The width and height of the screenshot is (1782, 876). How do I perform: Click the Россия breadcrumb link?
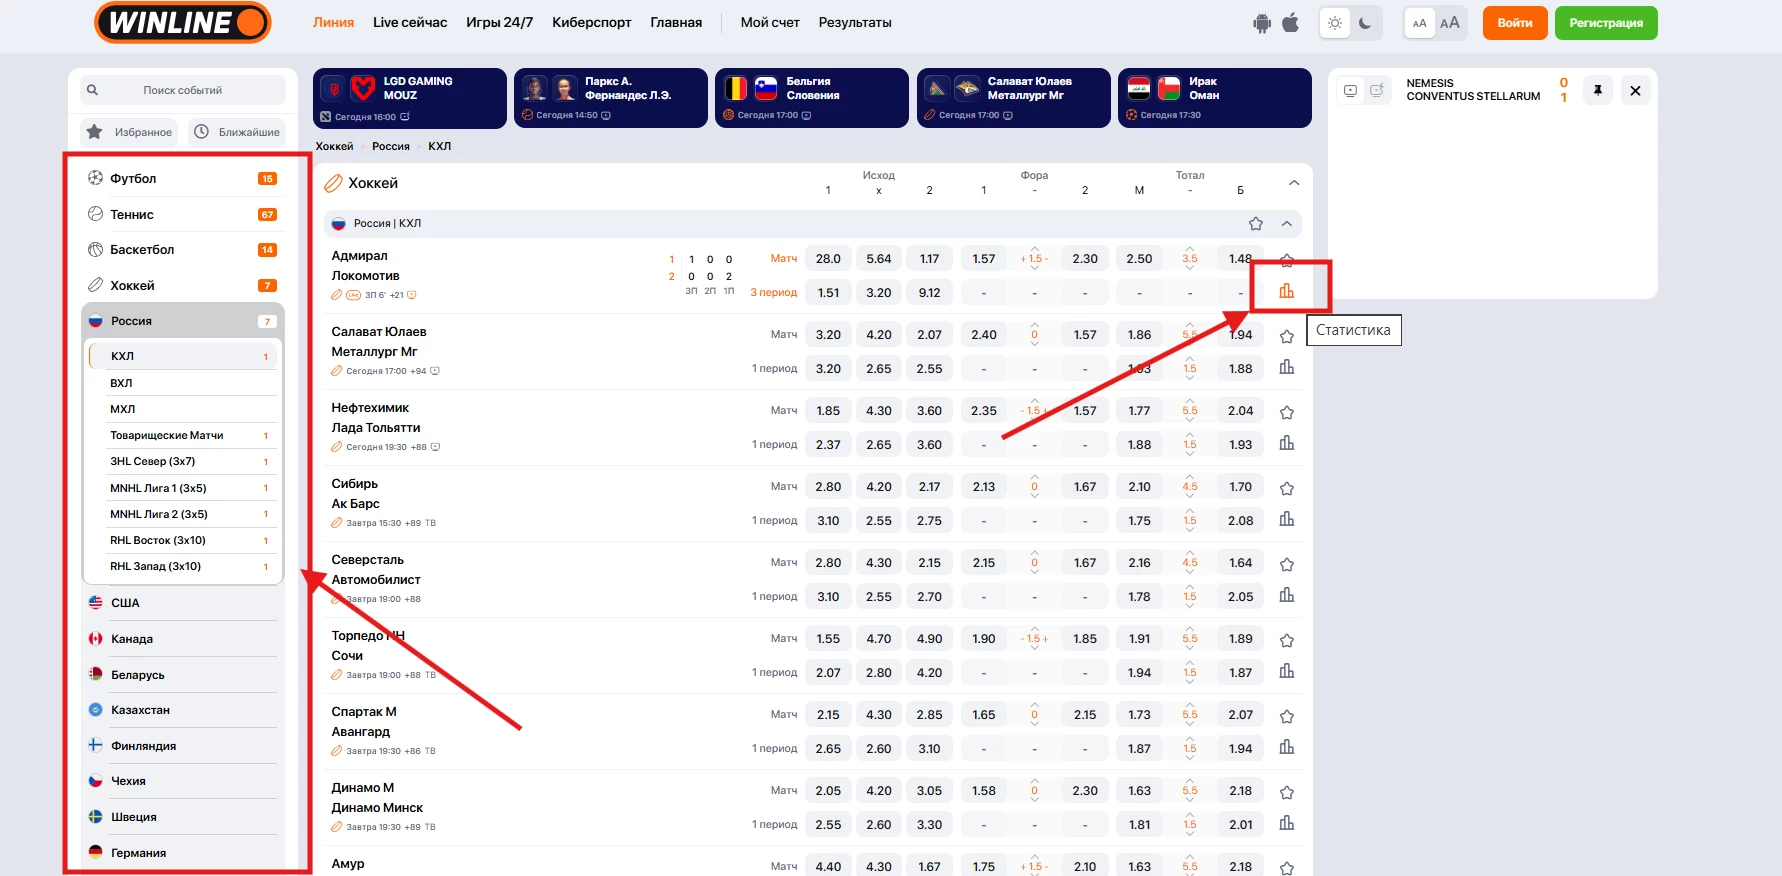click(x=391, y=146)
